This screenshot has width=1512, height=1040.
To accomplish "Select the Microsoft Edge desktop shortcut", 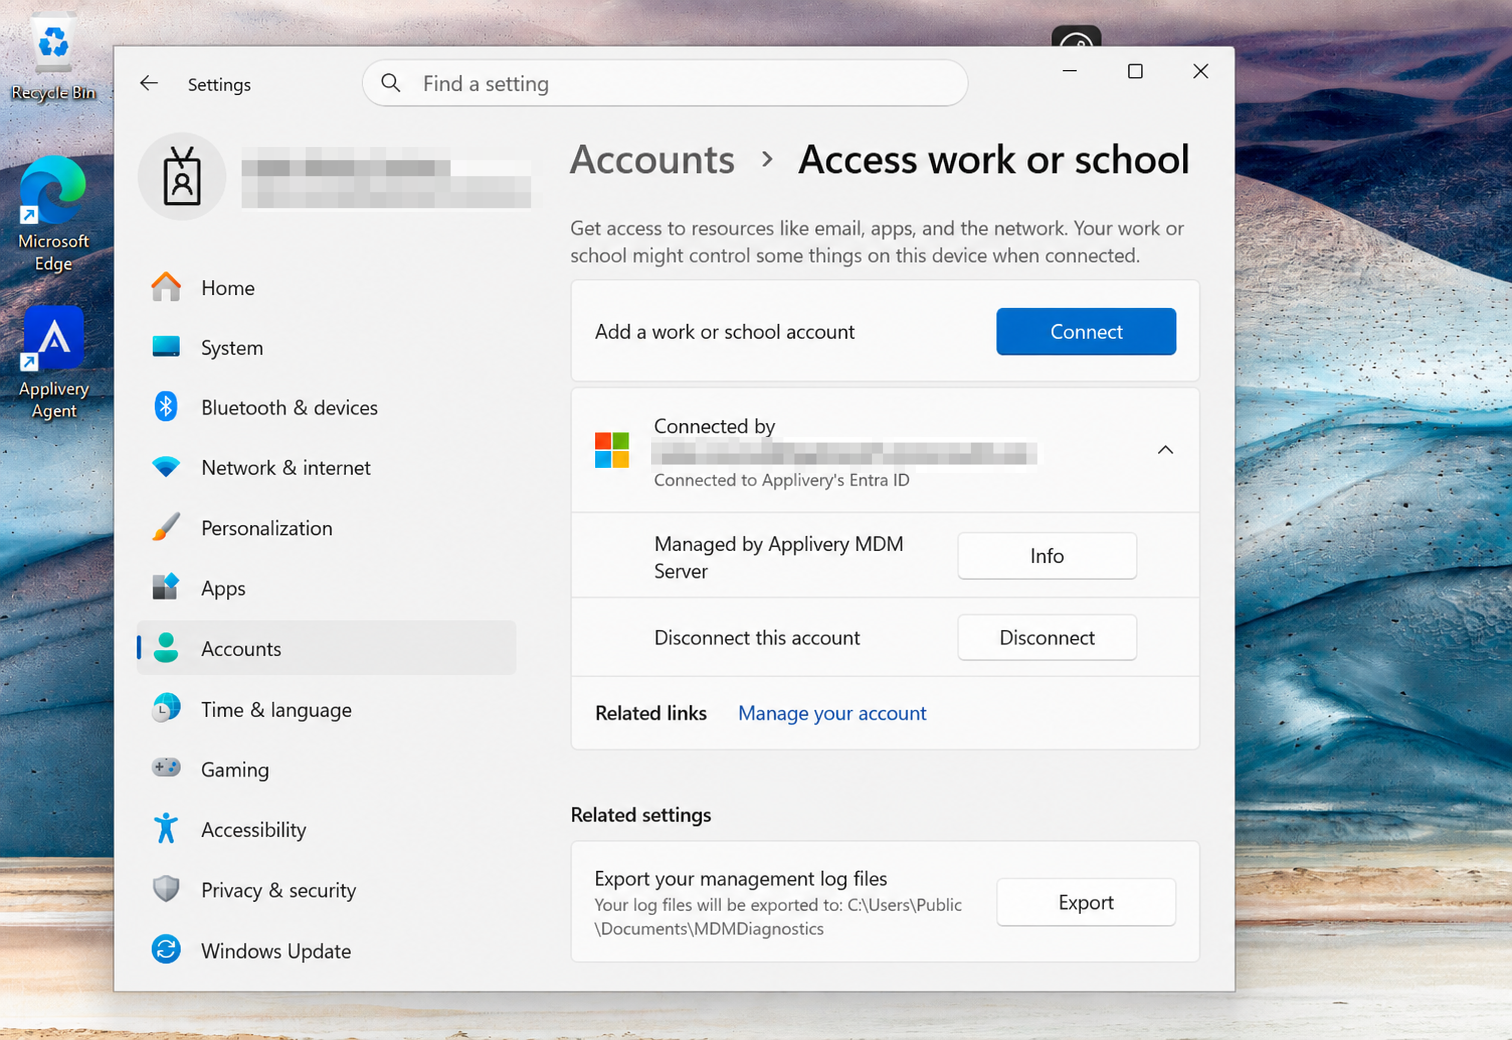I will click(x=53, y=214).
